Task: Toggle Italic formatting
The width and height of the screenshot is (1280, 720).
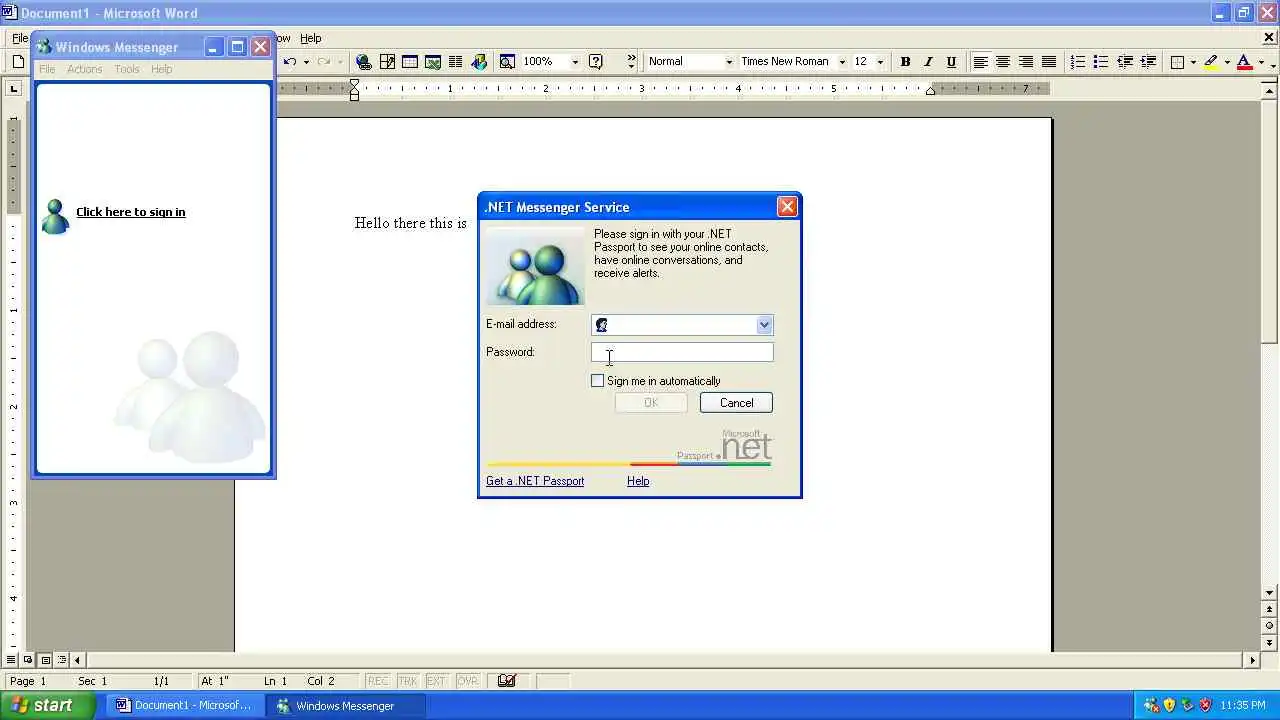Action: tap(928, 62)
